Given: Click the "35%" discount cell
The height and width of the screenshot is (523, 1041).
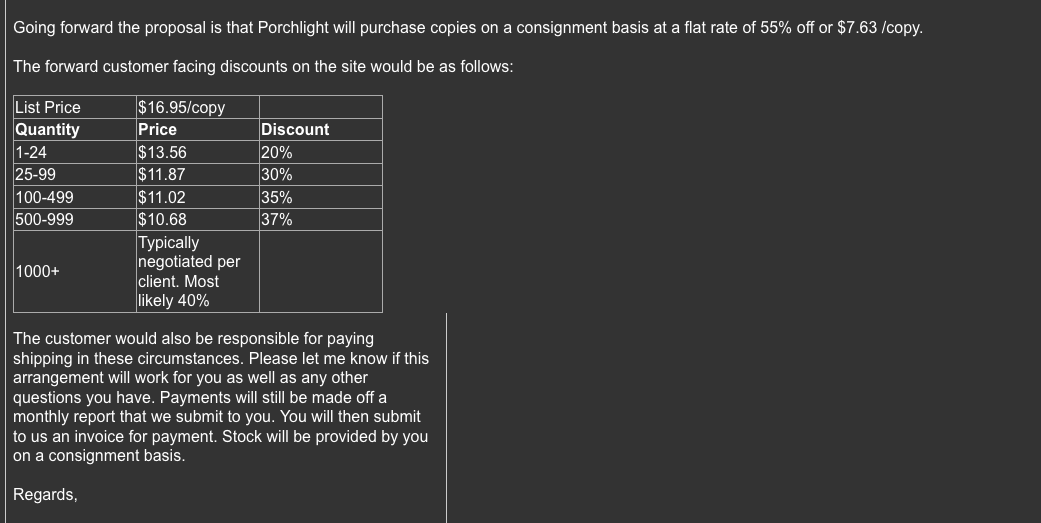Looking at the screenshot, I should [x=277, y=198].
